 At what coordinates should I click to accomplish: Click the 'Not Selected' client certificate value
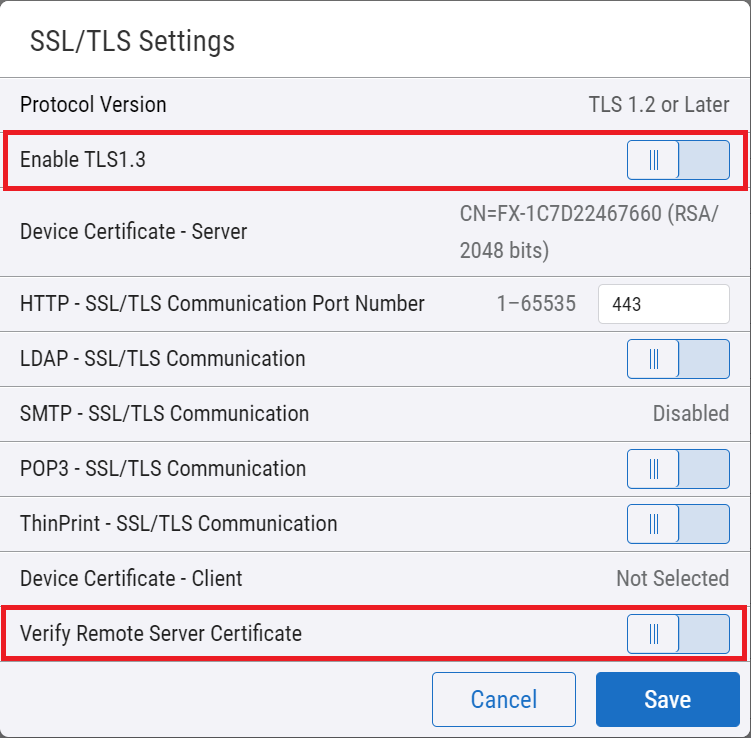coord(672,579)
